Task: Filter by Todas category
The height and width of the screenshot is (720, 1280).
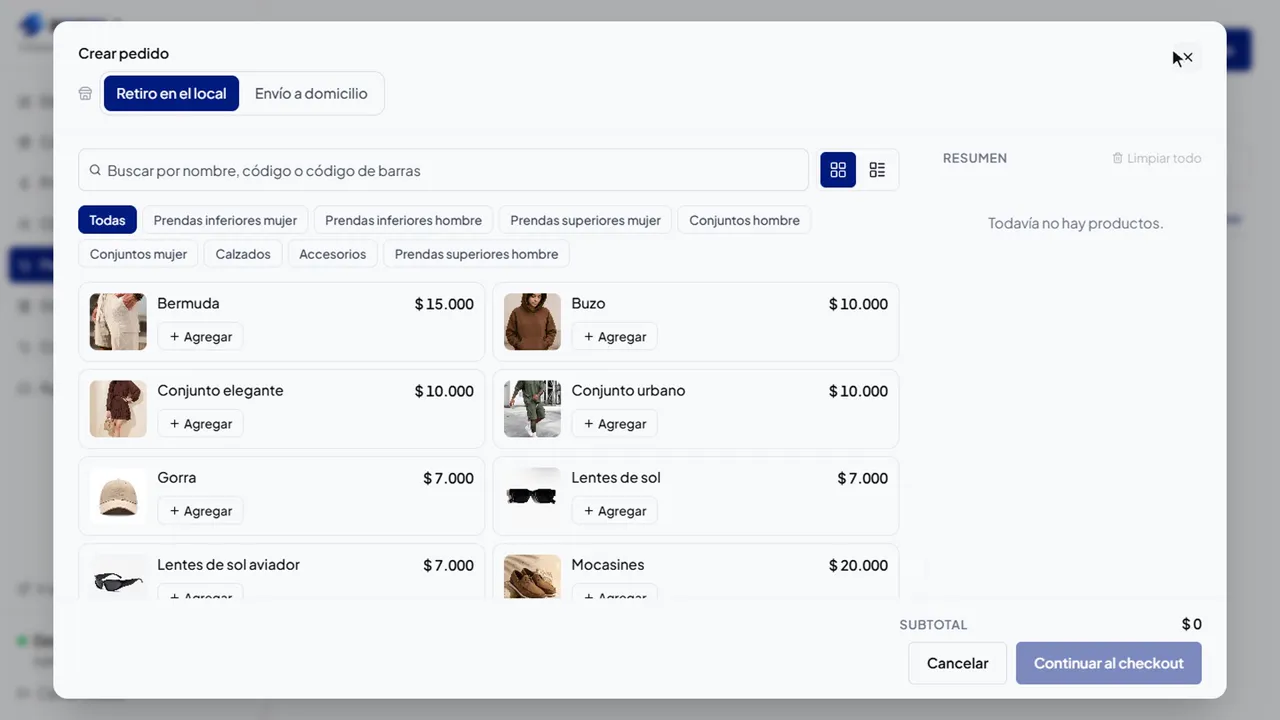Action: click(x=107, y=220)
